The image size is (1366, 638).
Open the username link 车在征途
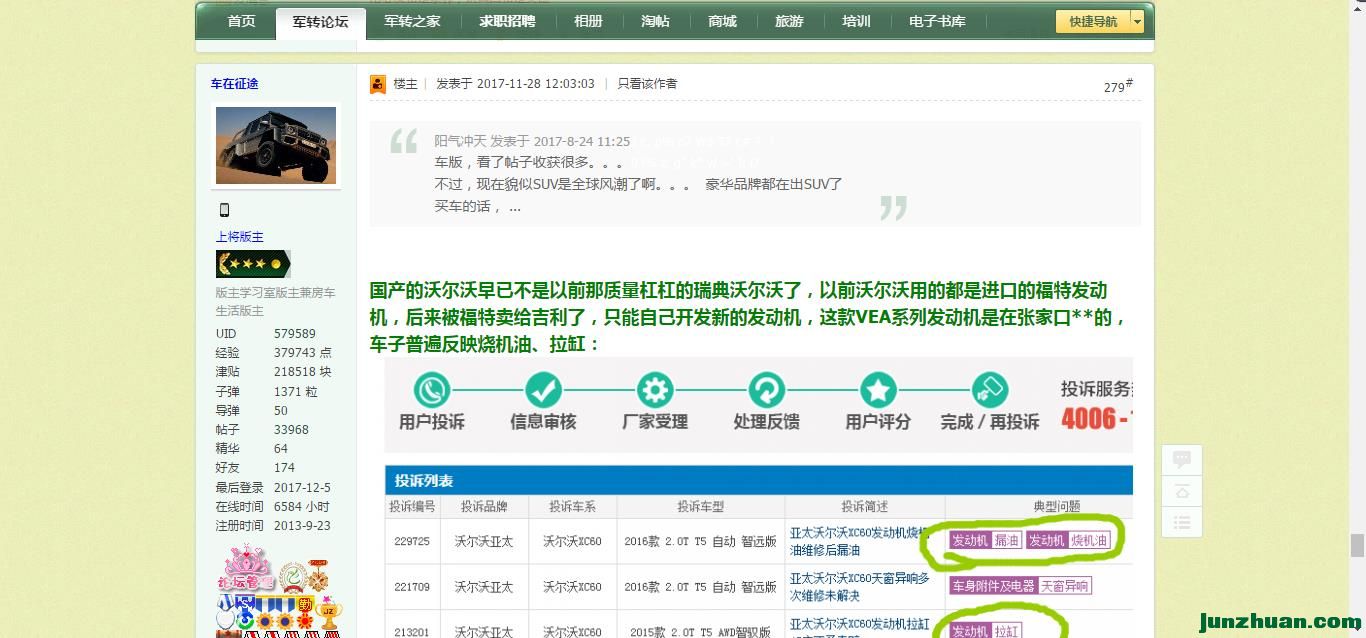234,84
